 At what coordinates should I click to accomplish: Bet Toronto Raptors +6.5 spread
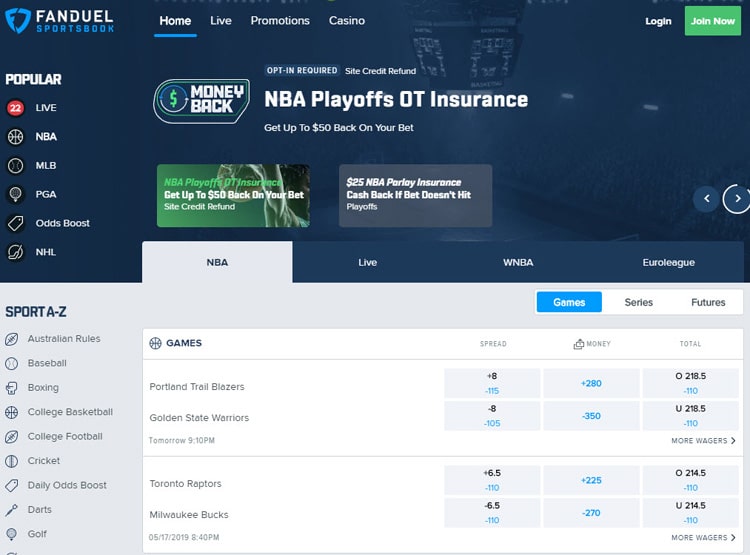point(492,480)
